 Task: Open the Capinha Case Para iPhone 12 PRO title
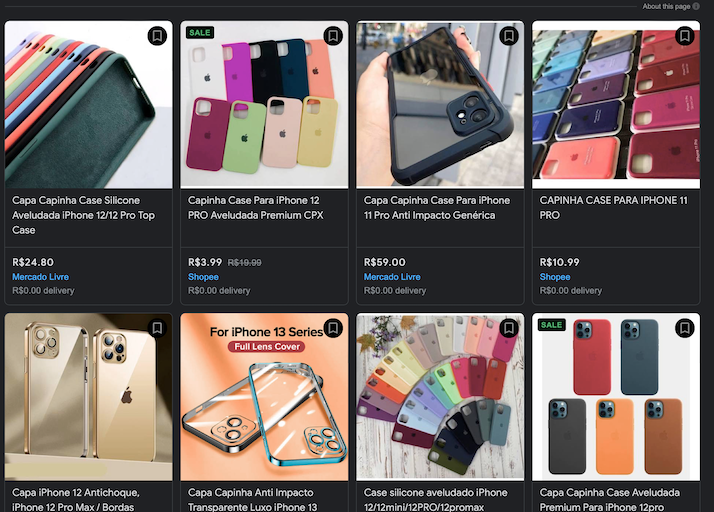(x=255, y=208)
